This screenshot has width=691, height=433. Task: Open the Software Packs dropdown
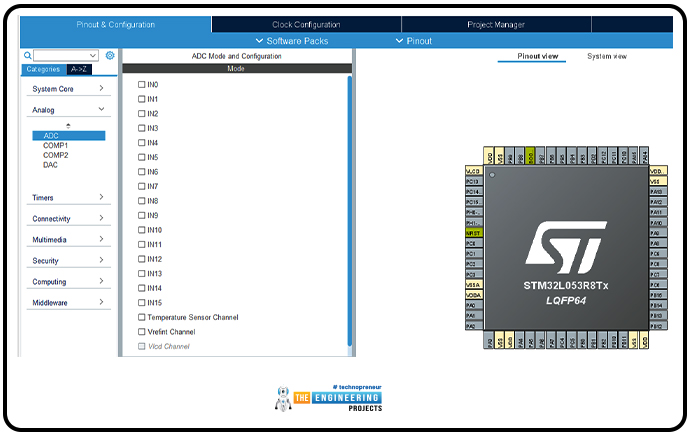(292, 41)
